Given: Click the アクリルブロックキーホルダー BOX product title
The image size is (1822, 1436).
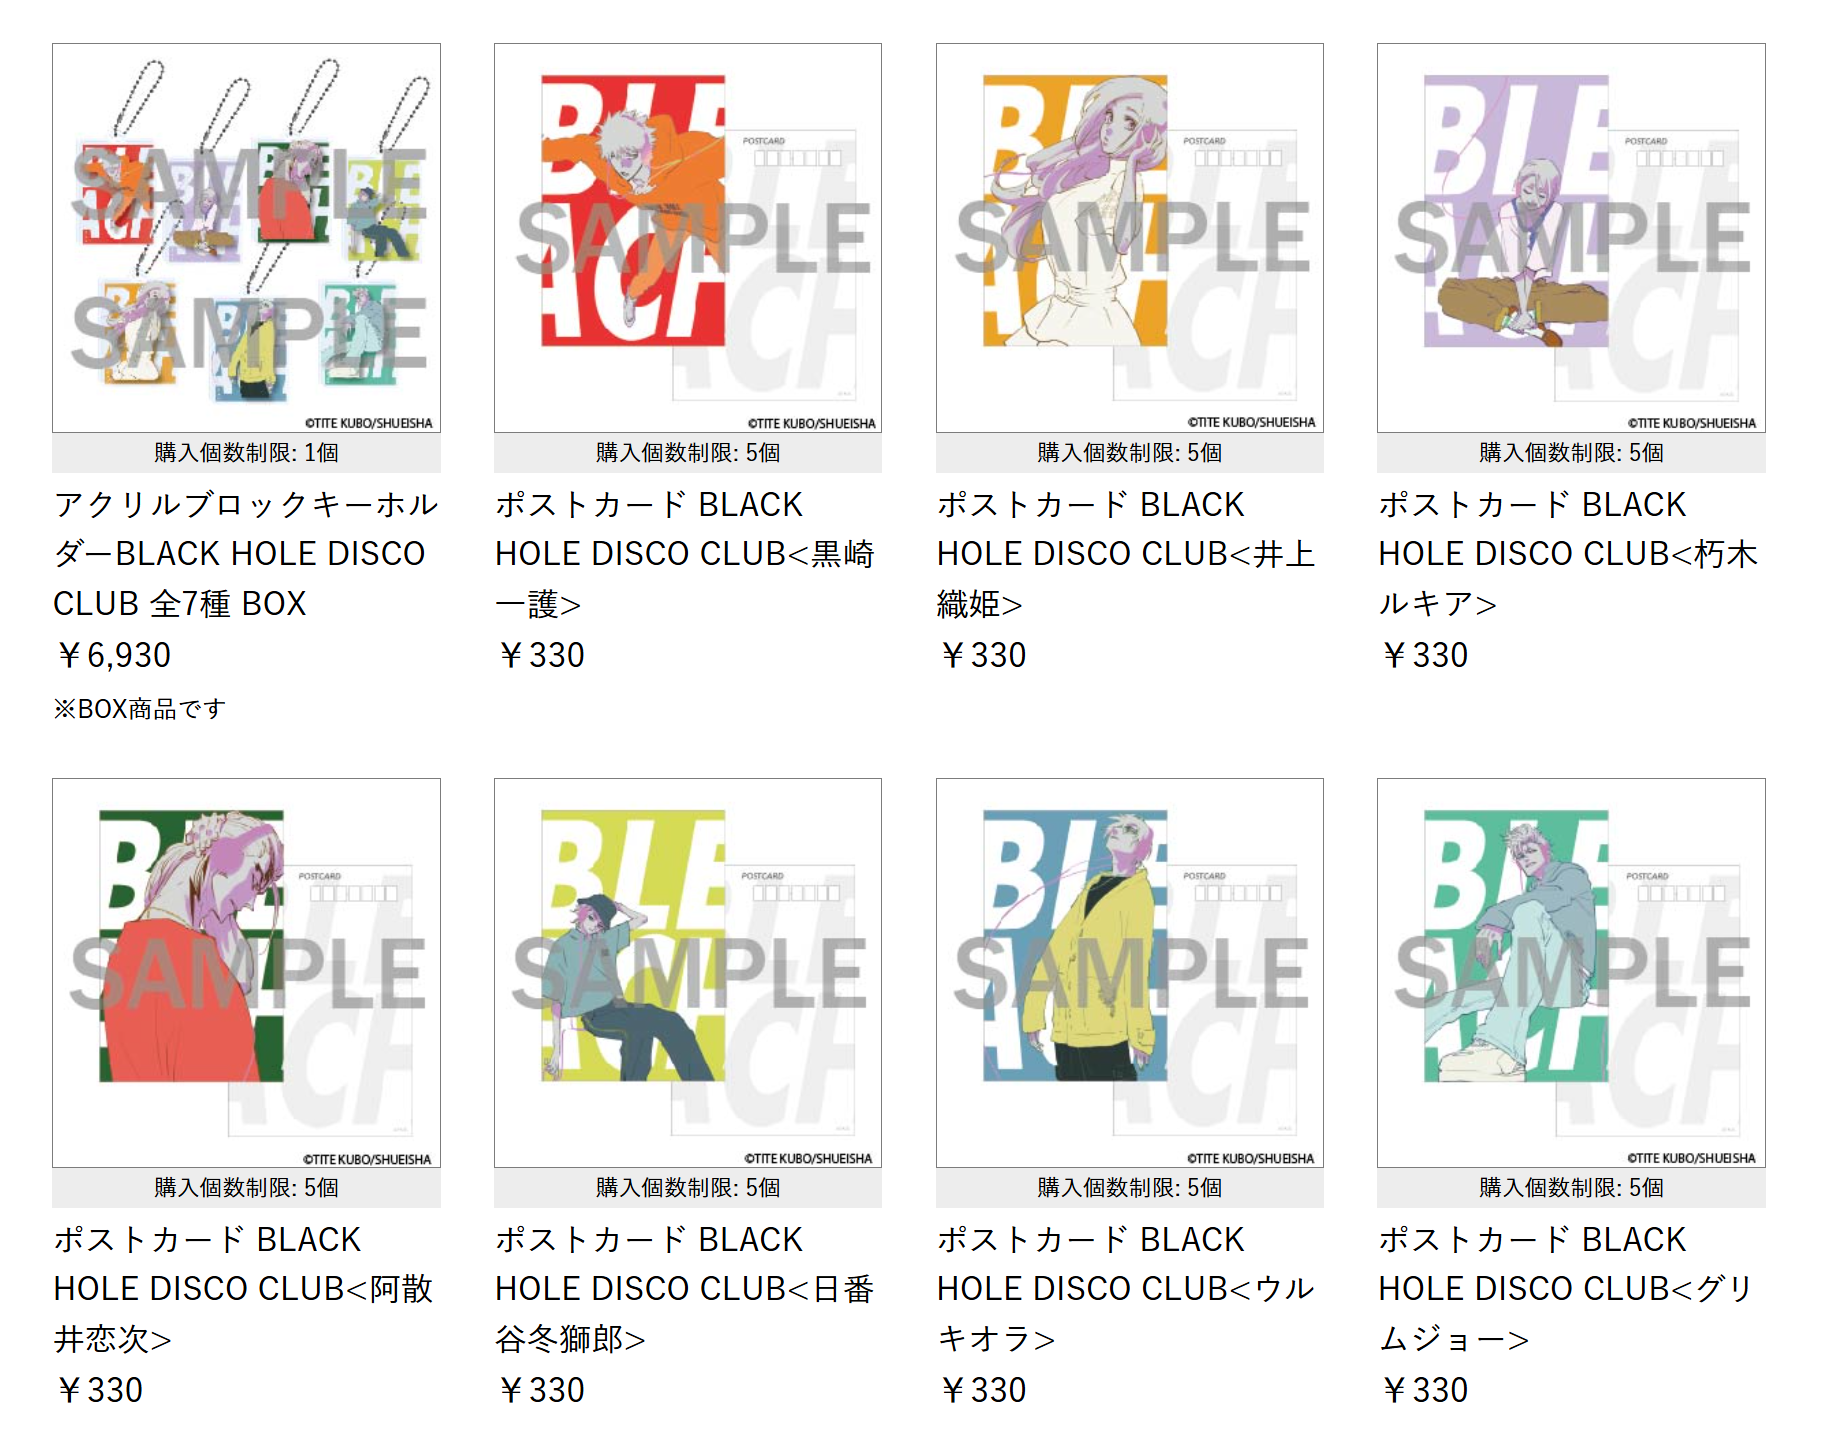Looking at the screenshot, I should [x=246, y=554].
